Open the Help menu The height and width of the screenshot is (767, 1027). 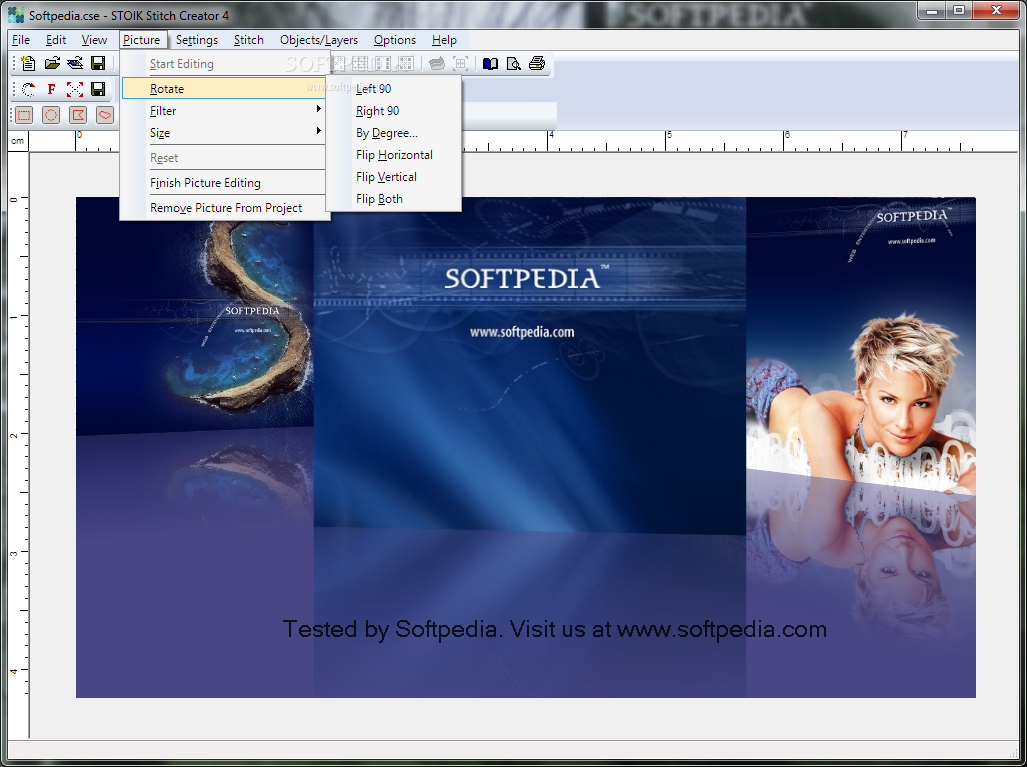(x=444, y=40)
